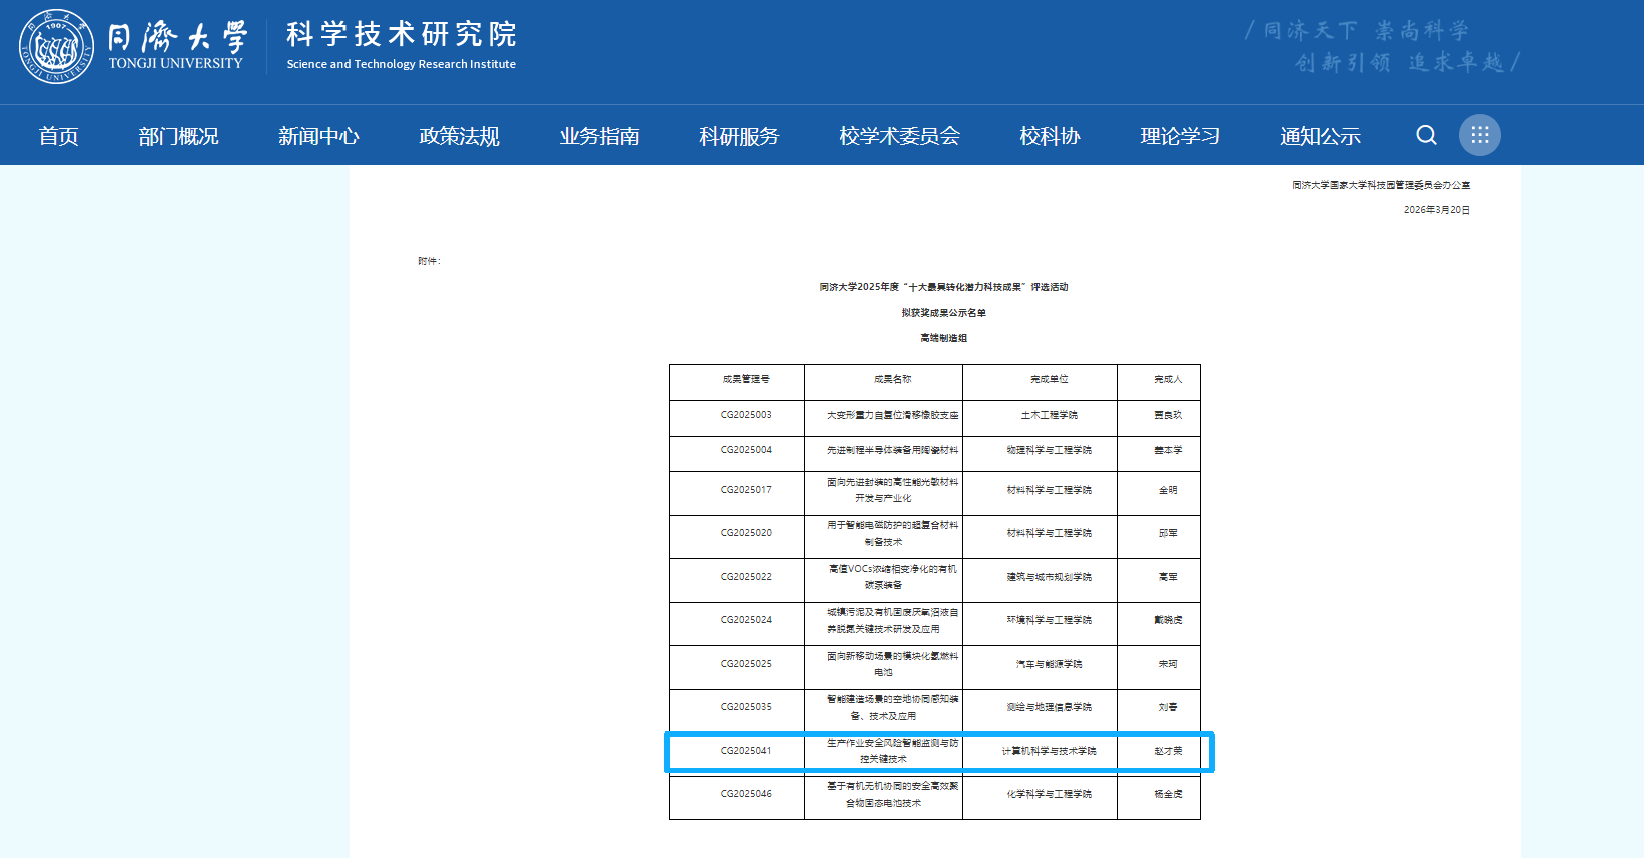Screen dimensions: 1644x858
Task: Select 新闻中心 from the navigation bar
Action: pos(318,136)
